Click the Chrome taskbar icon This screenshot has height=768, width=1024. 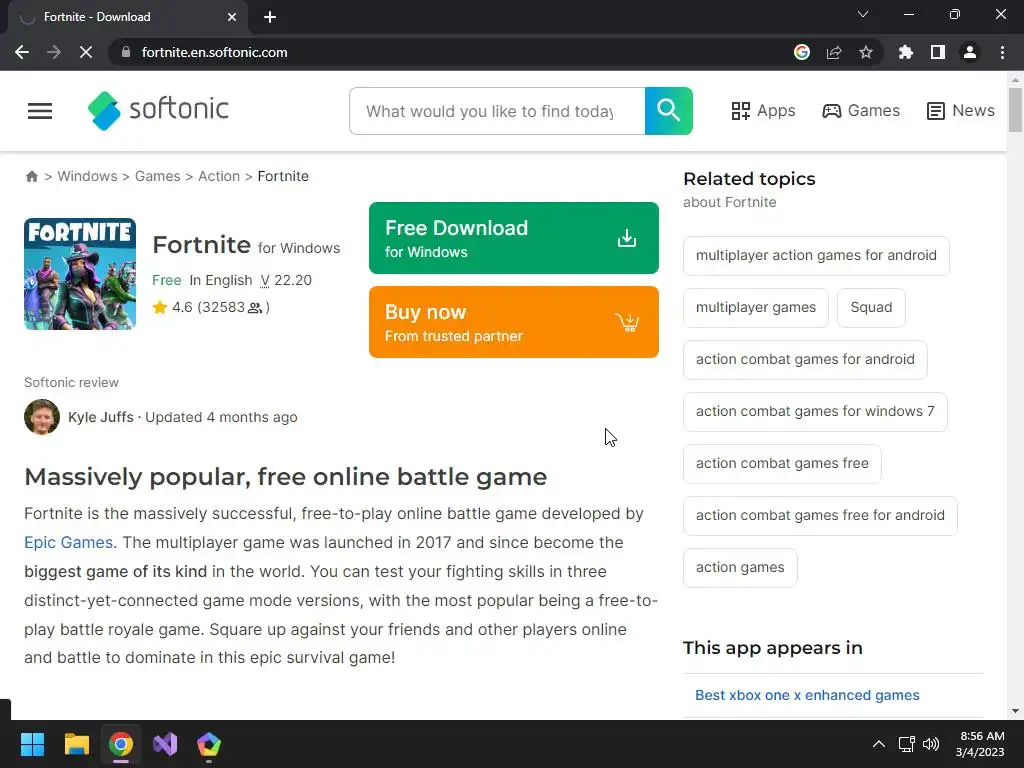[121, 744]
